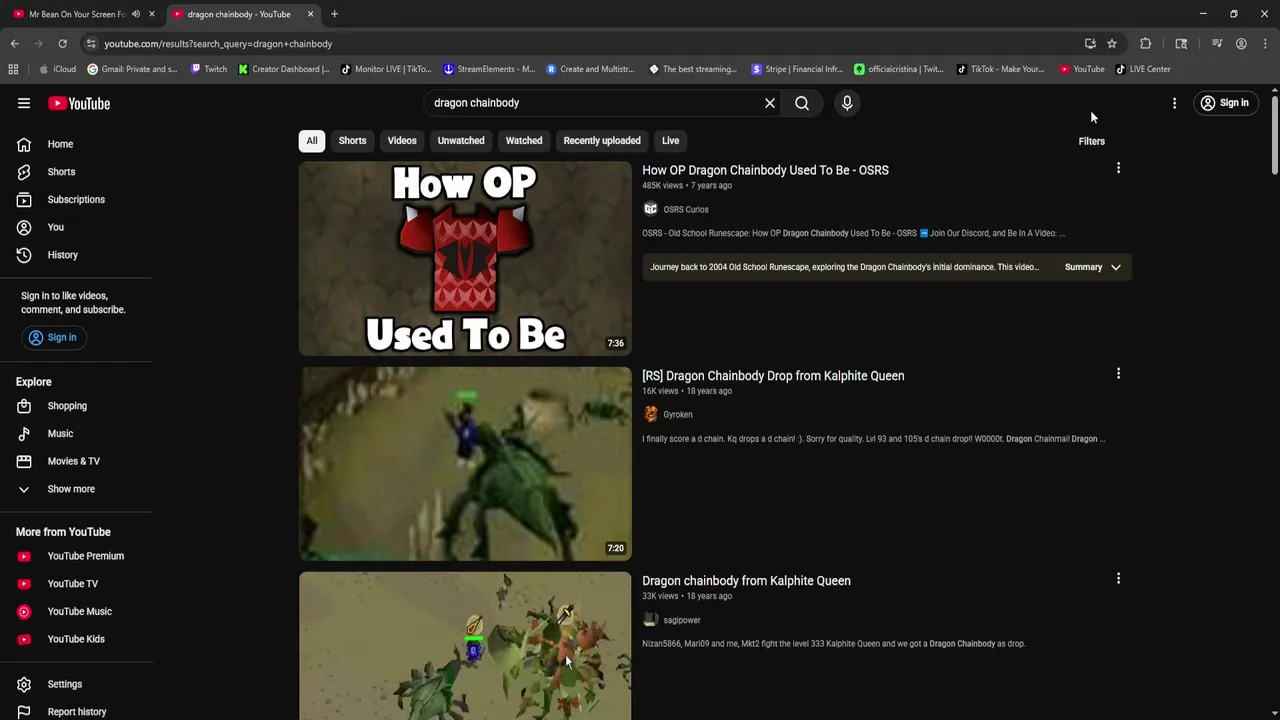Clear the search box with the X

click(770, 103)
